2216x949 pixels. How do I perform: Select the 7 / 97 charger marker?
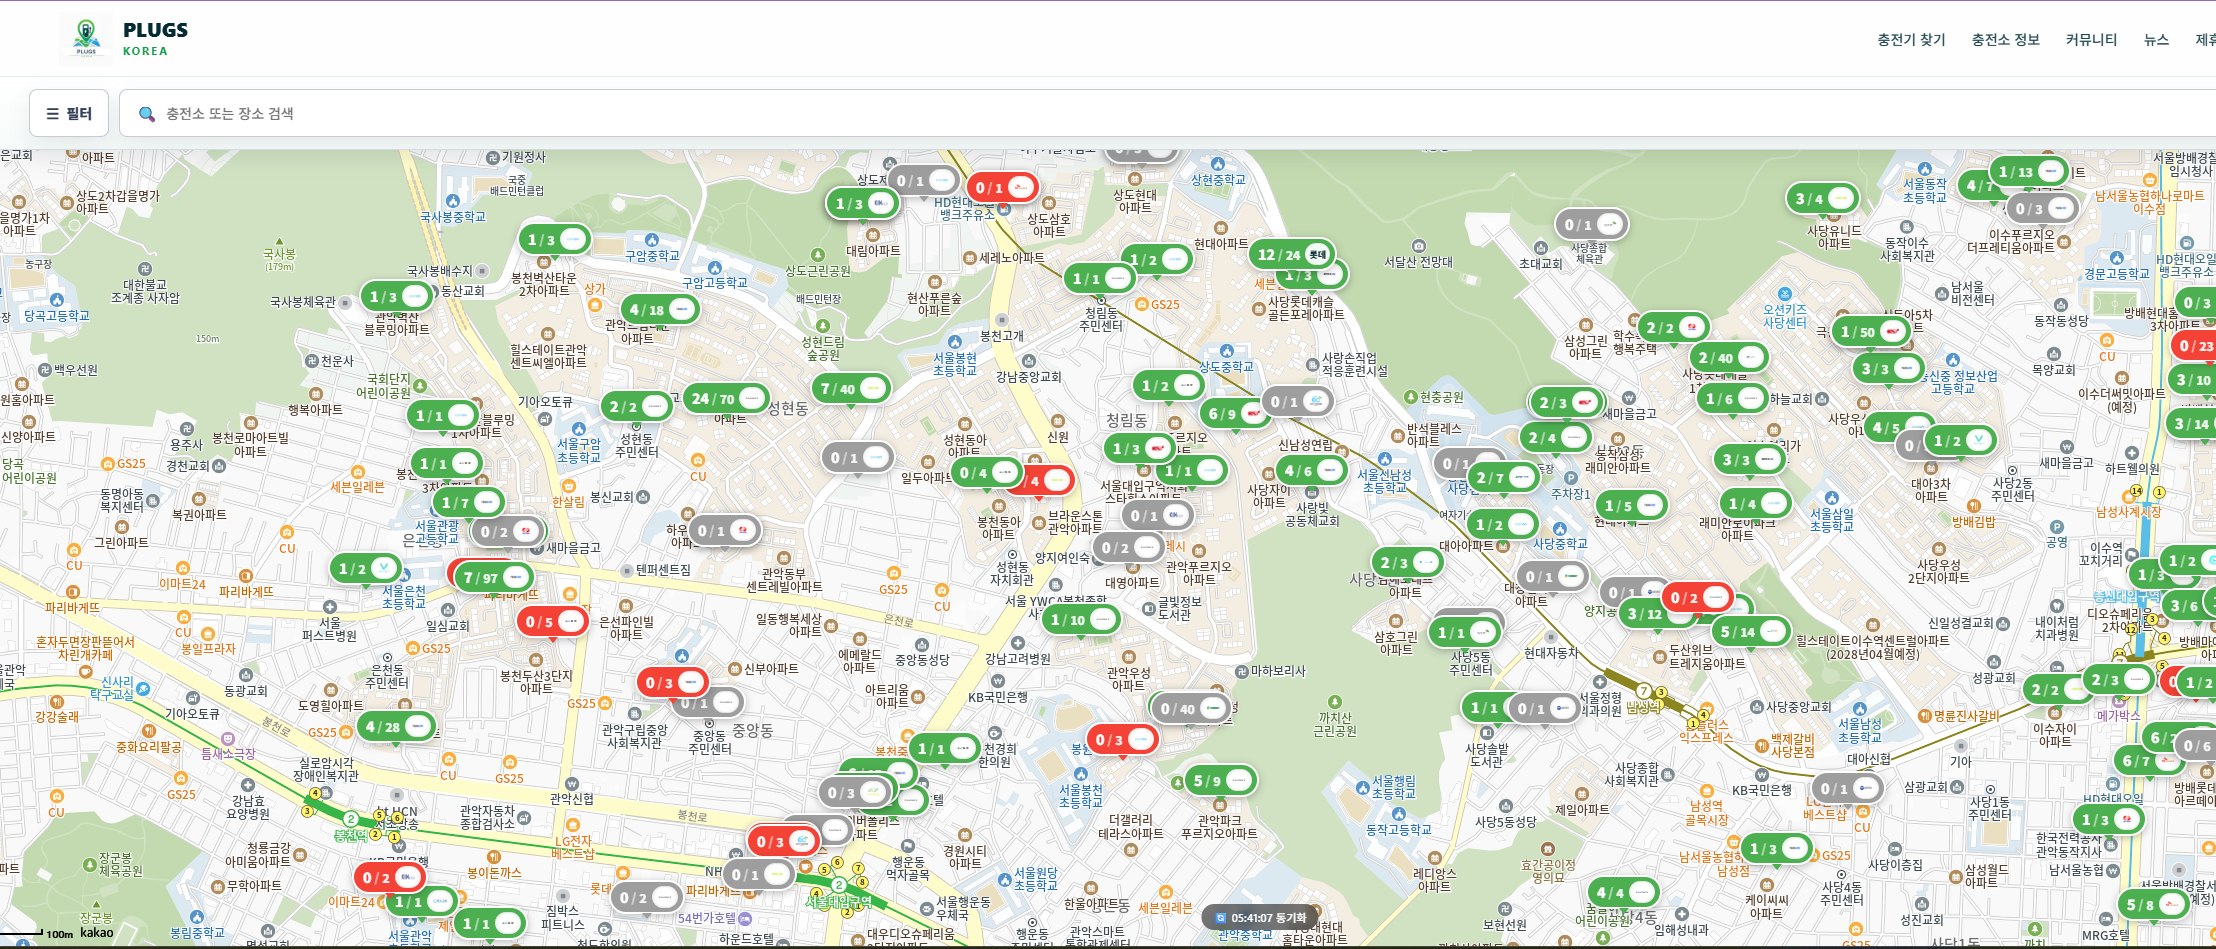click(492, 577)
